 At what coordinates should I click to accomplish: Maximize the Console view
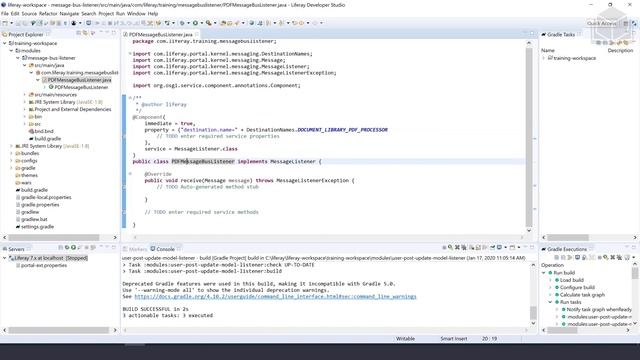532,247
